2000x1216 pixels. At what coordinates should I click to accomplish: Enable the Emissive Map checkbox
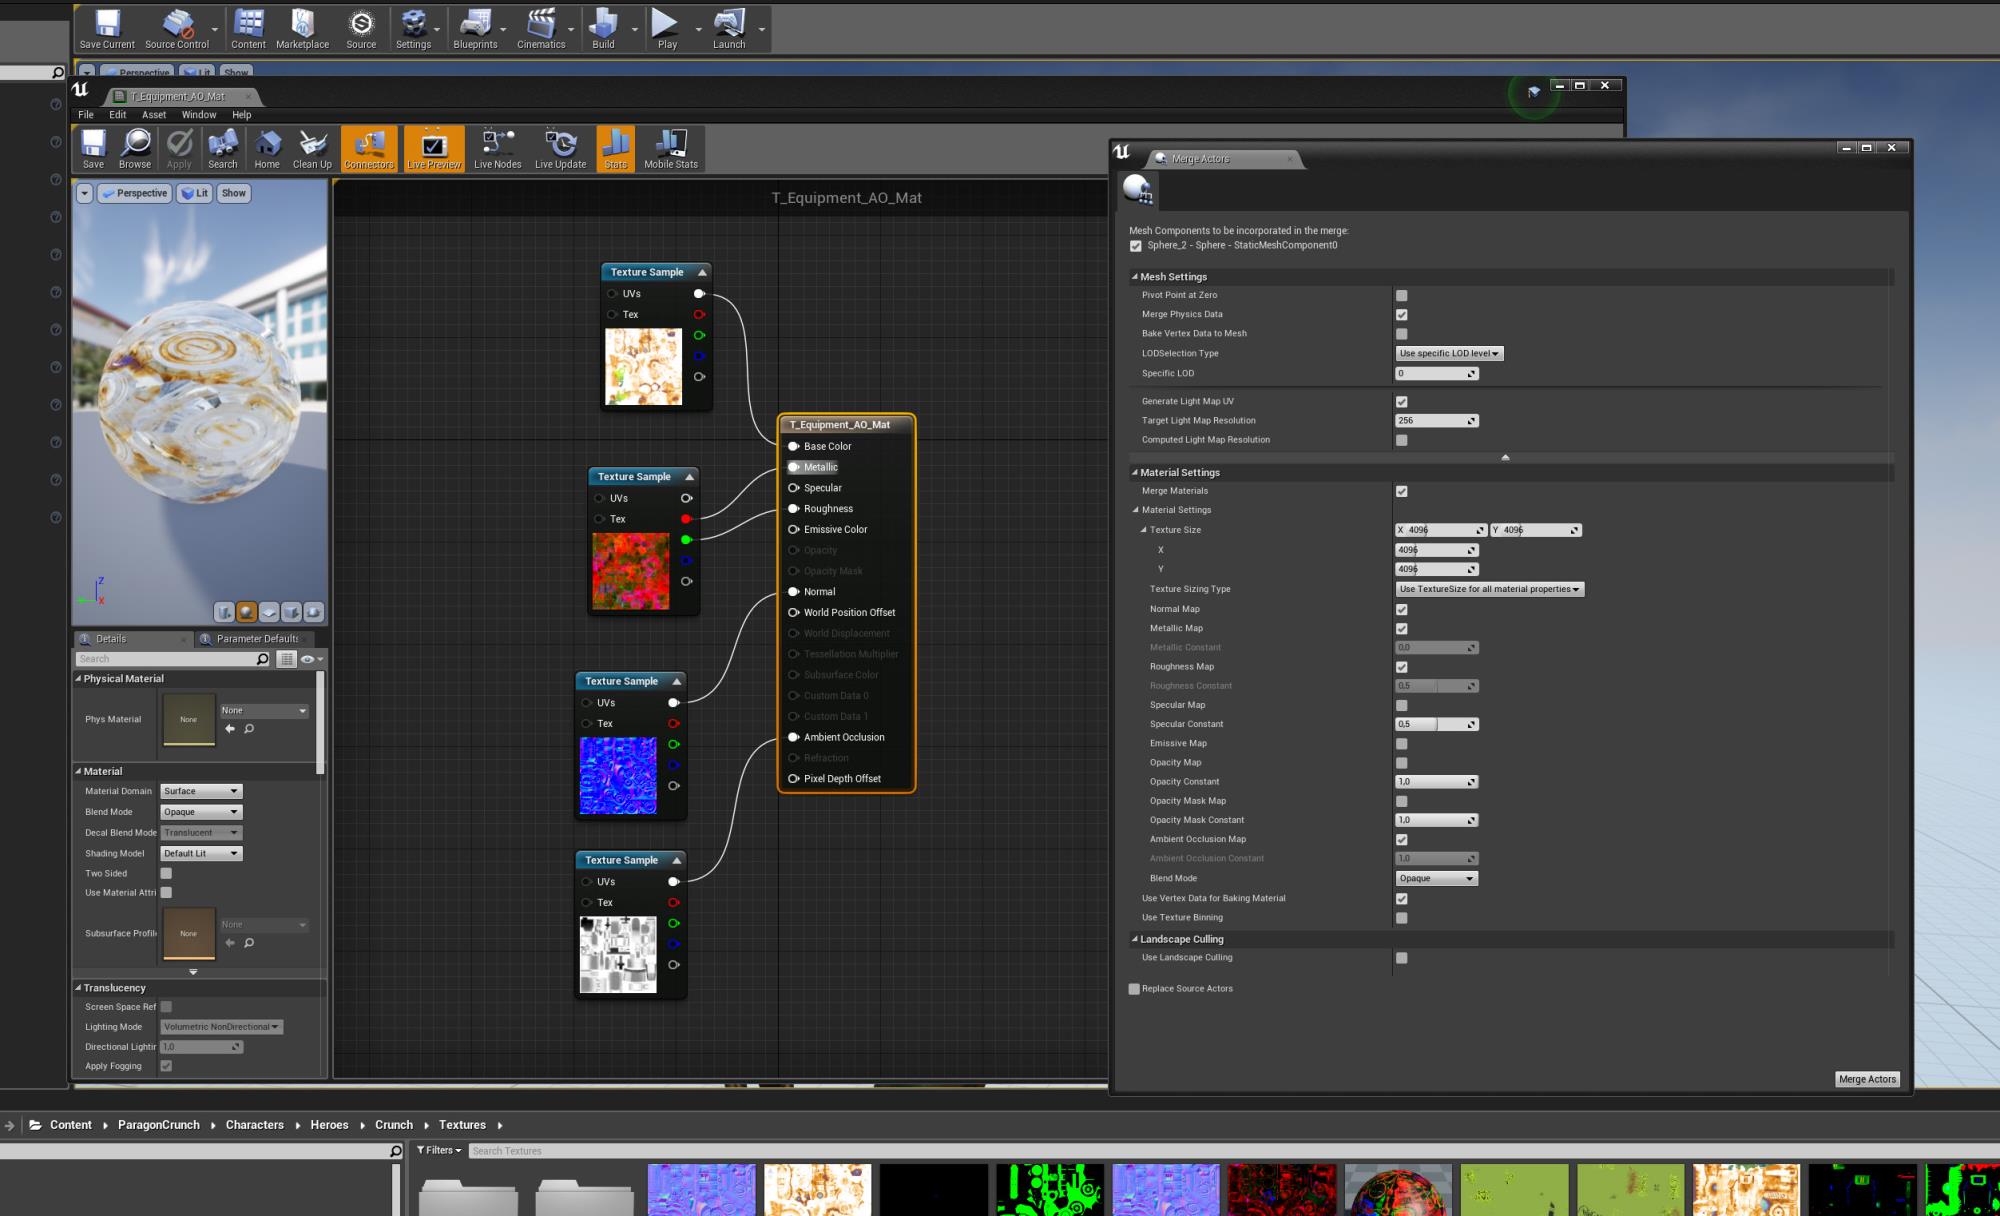tap(1401, 744)
